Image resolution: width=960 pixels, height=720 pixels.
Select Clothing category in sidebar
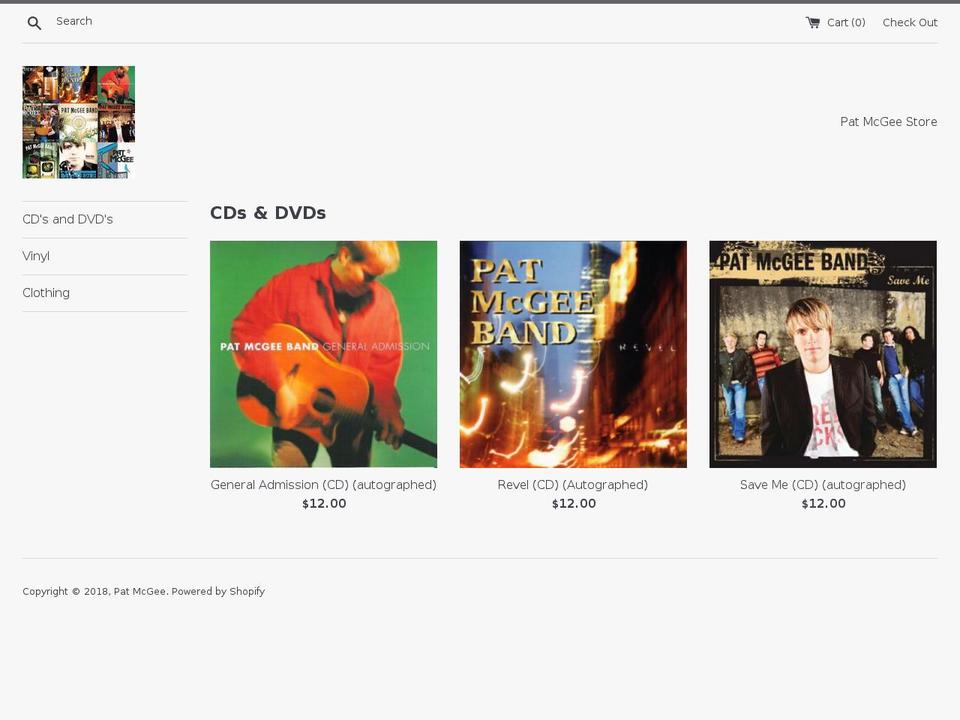(x=46, y=293)
